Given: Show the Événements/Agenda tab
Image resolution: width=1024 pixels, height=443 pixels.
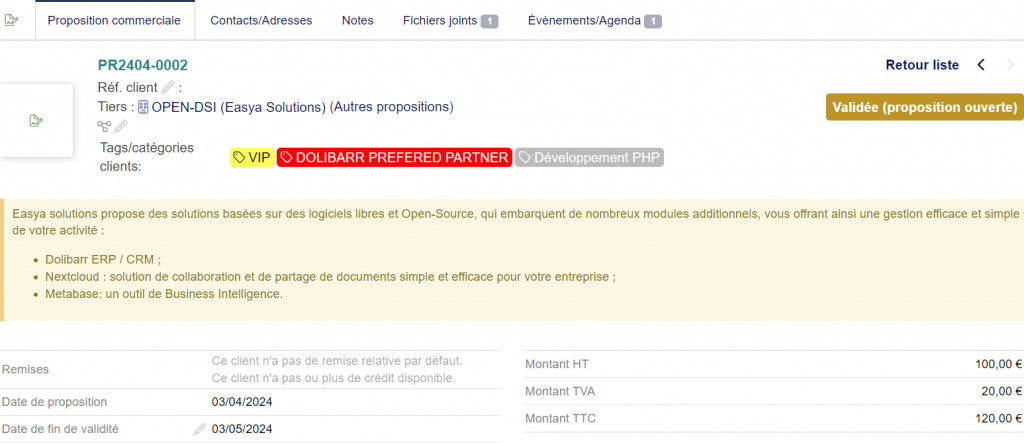Looking at the screenshot, I should (x=594, y=20).
